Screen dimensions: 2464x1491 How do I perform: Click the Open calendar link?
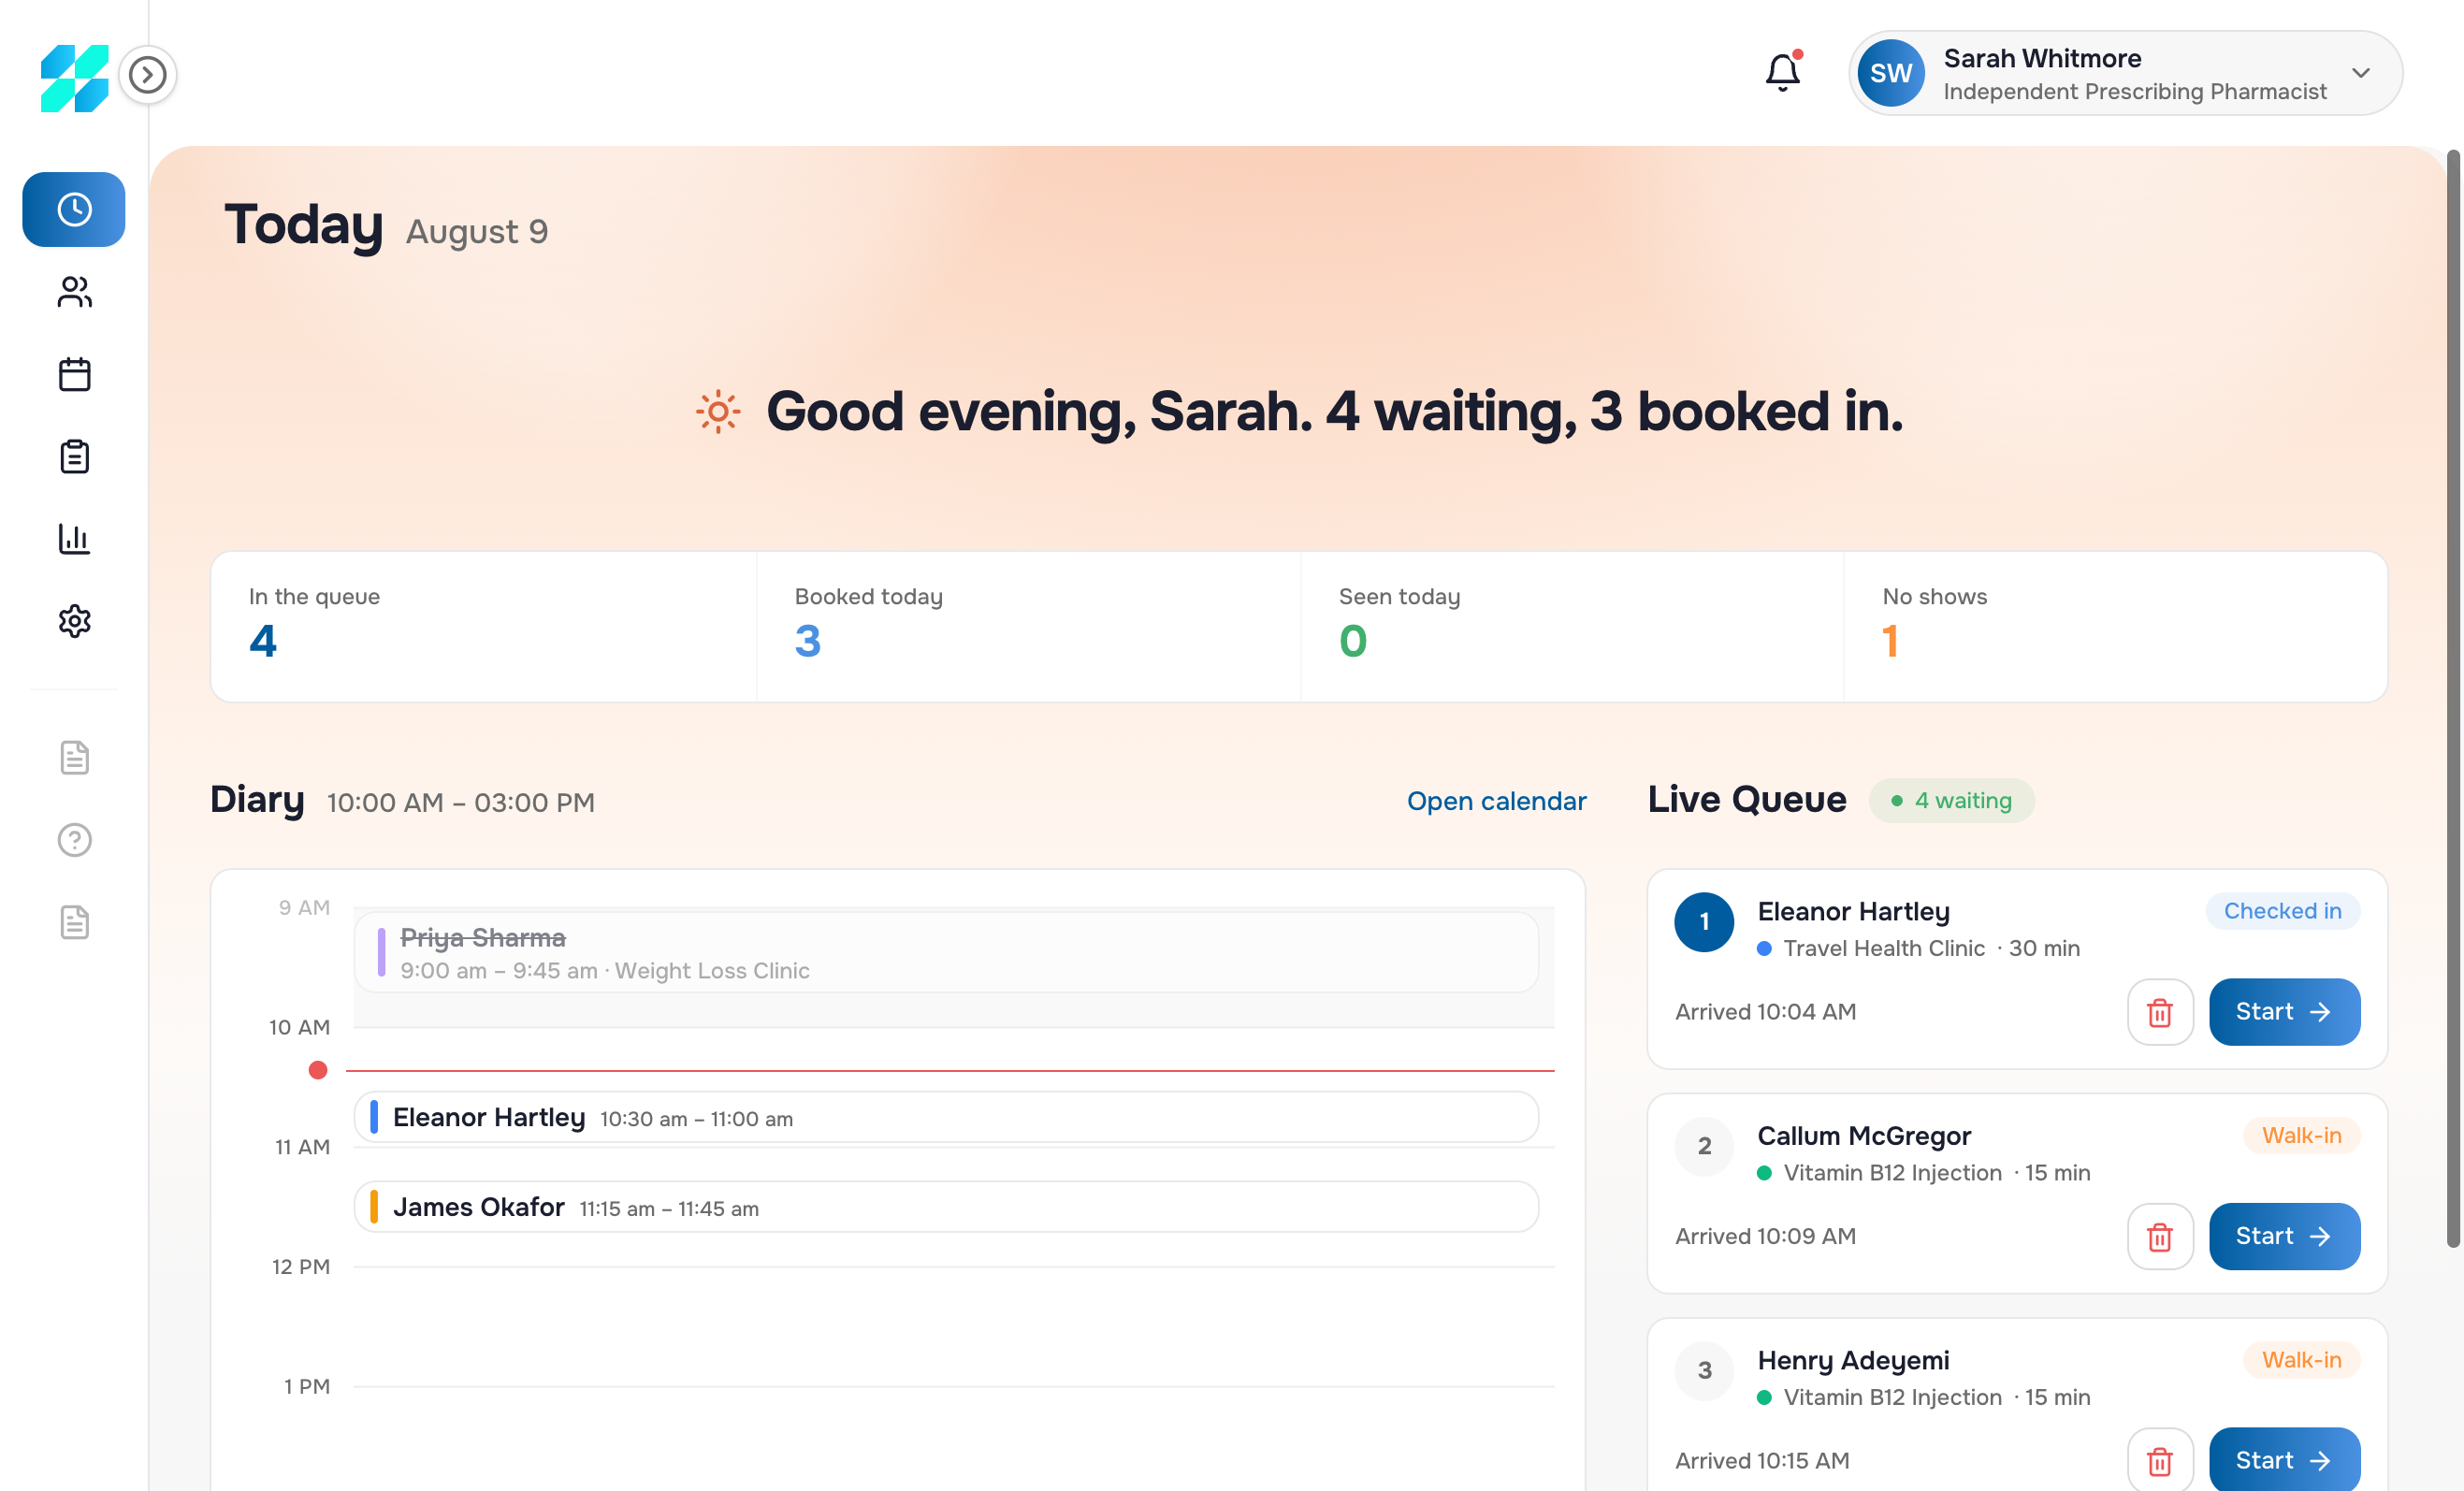point(1496,801)
